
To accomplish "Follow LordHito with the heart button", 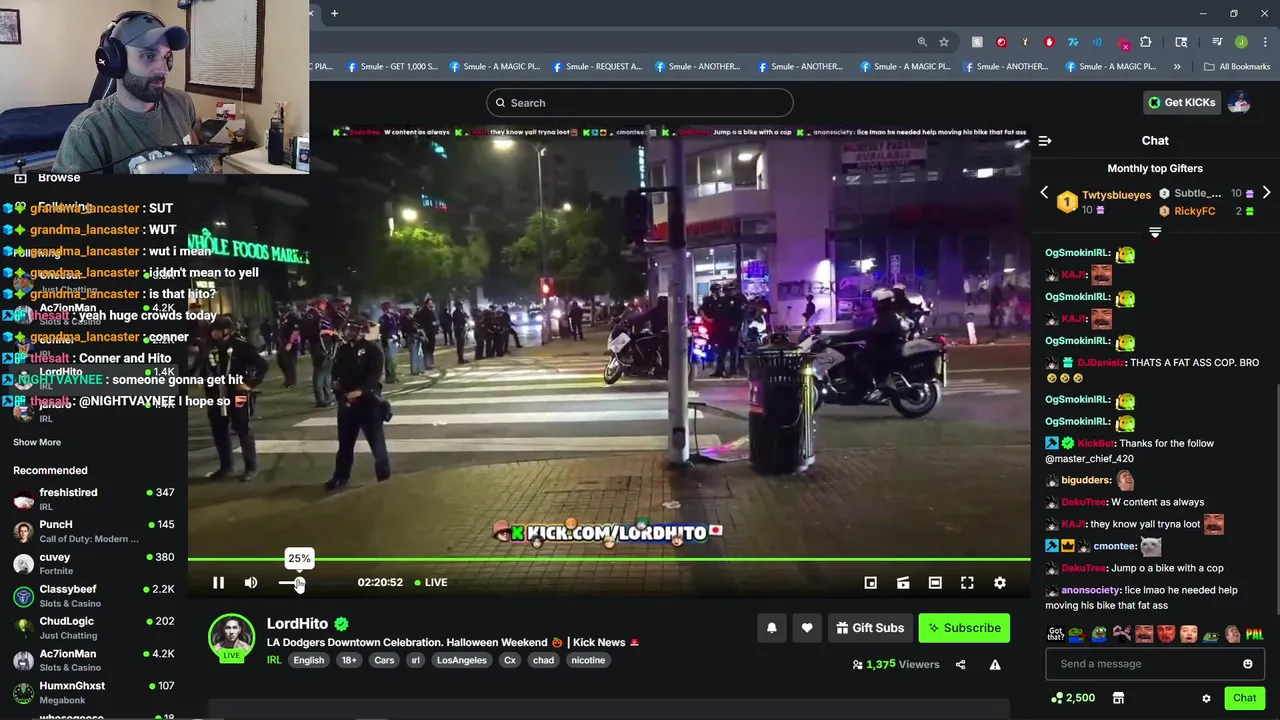I will point(807,628).
